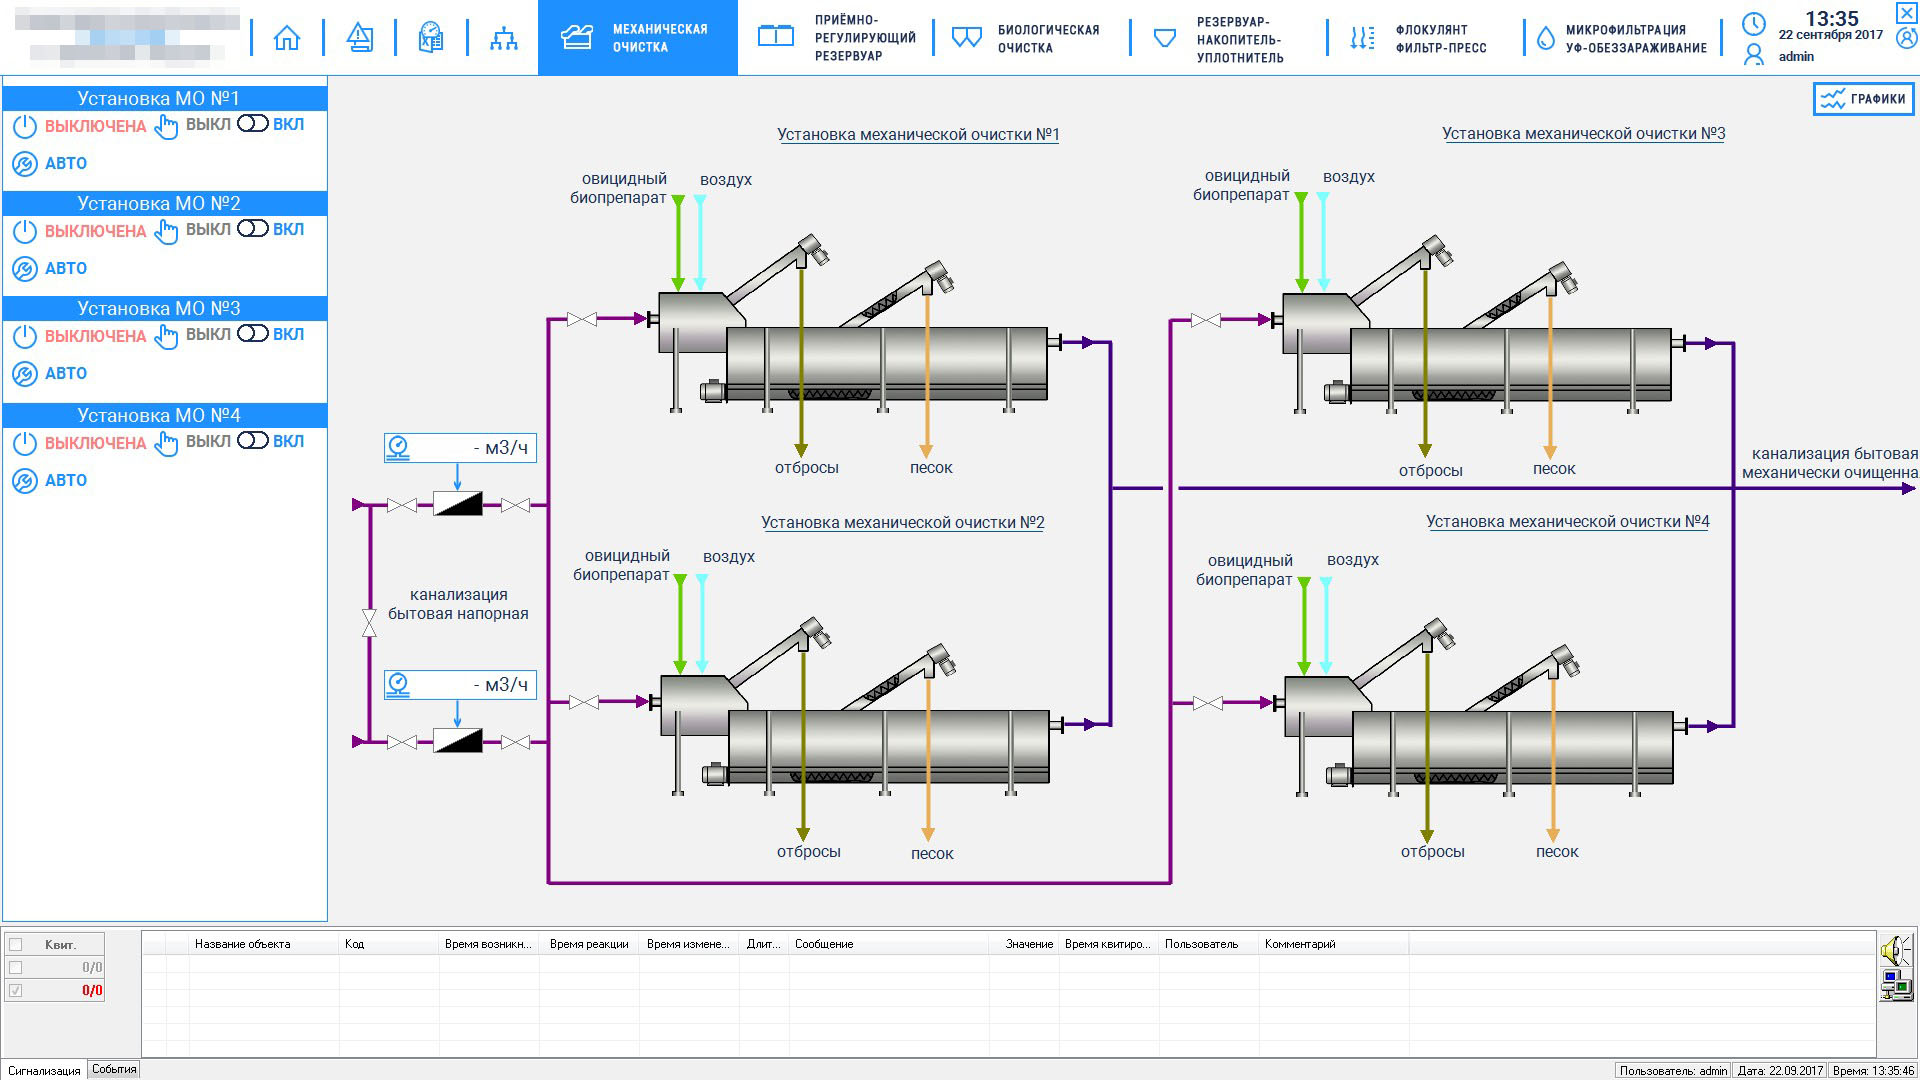Open link Установка механической очистки №3
The width and height of the screenshot is (1920, 1080).
(x=1583, y=133)
